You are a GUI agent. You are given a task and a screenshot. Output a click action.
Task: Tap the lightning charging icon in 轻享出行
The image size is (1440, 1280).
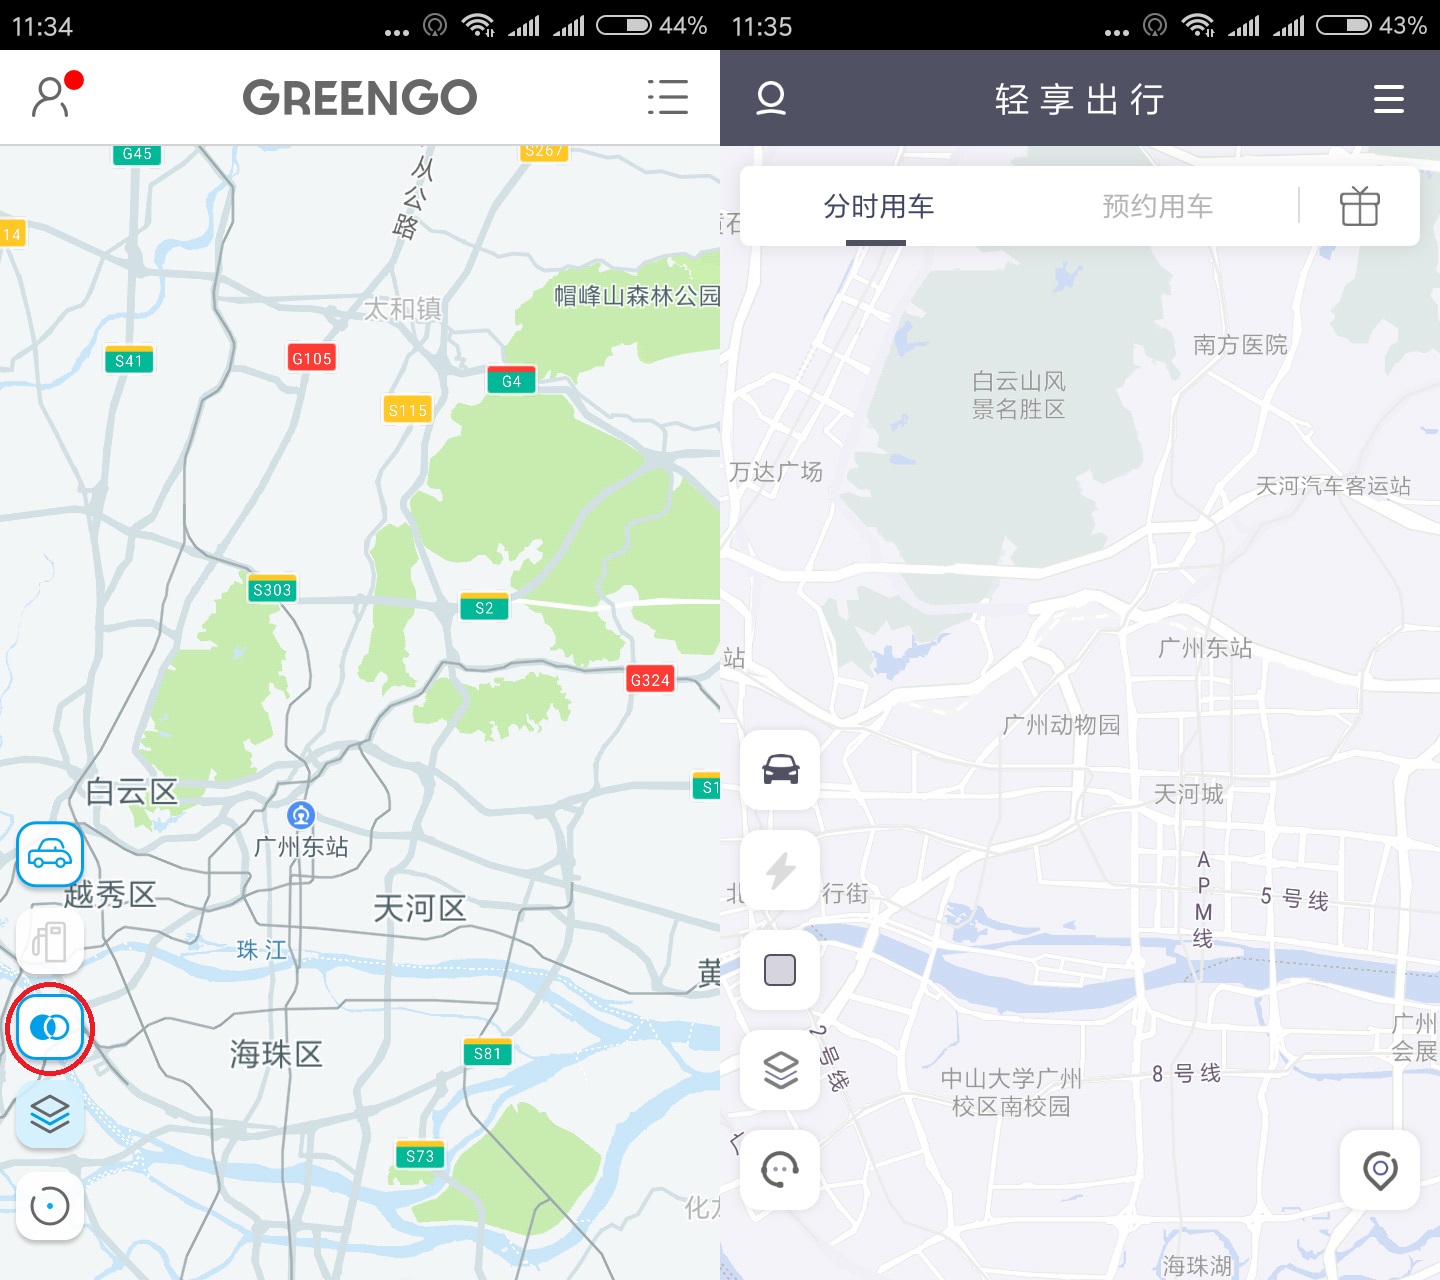tap(780, 870)
